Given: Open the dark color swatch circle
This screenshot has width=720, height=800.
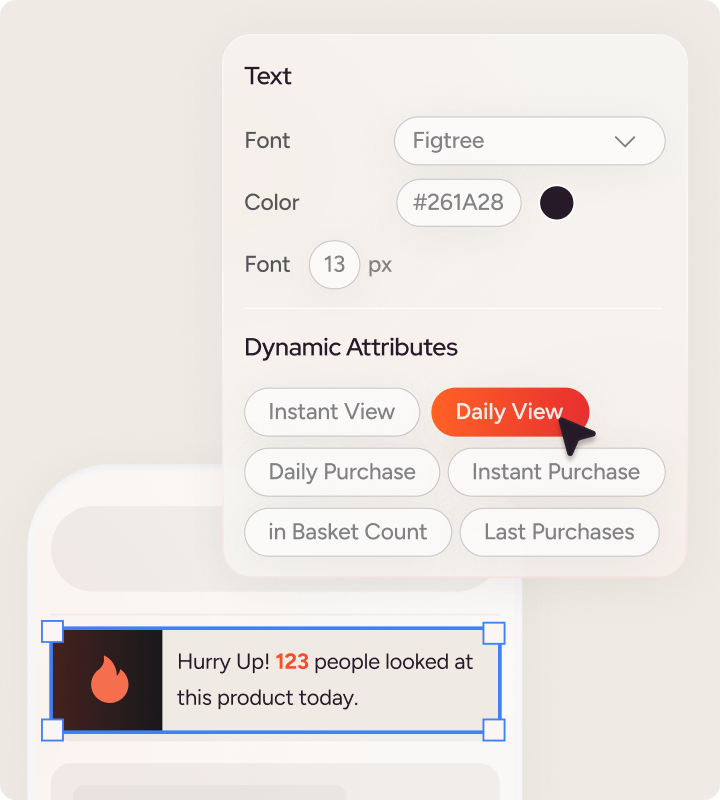Looking at the screenshot, I should tap(557, 203).
